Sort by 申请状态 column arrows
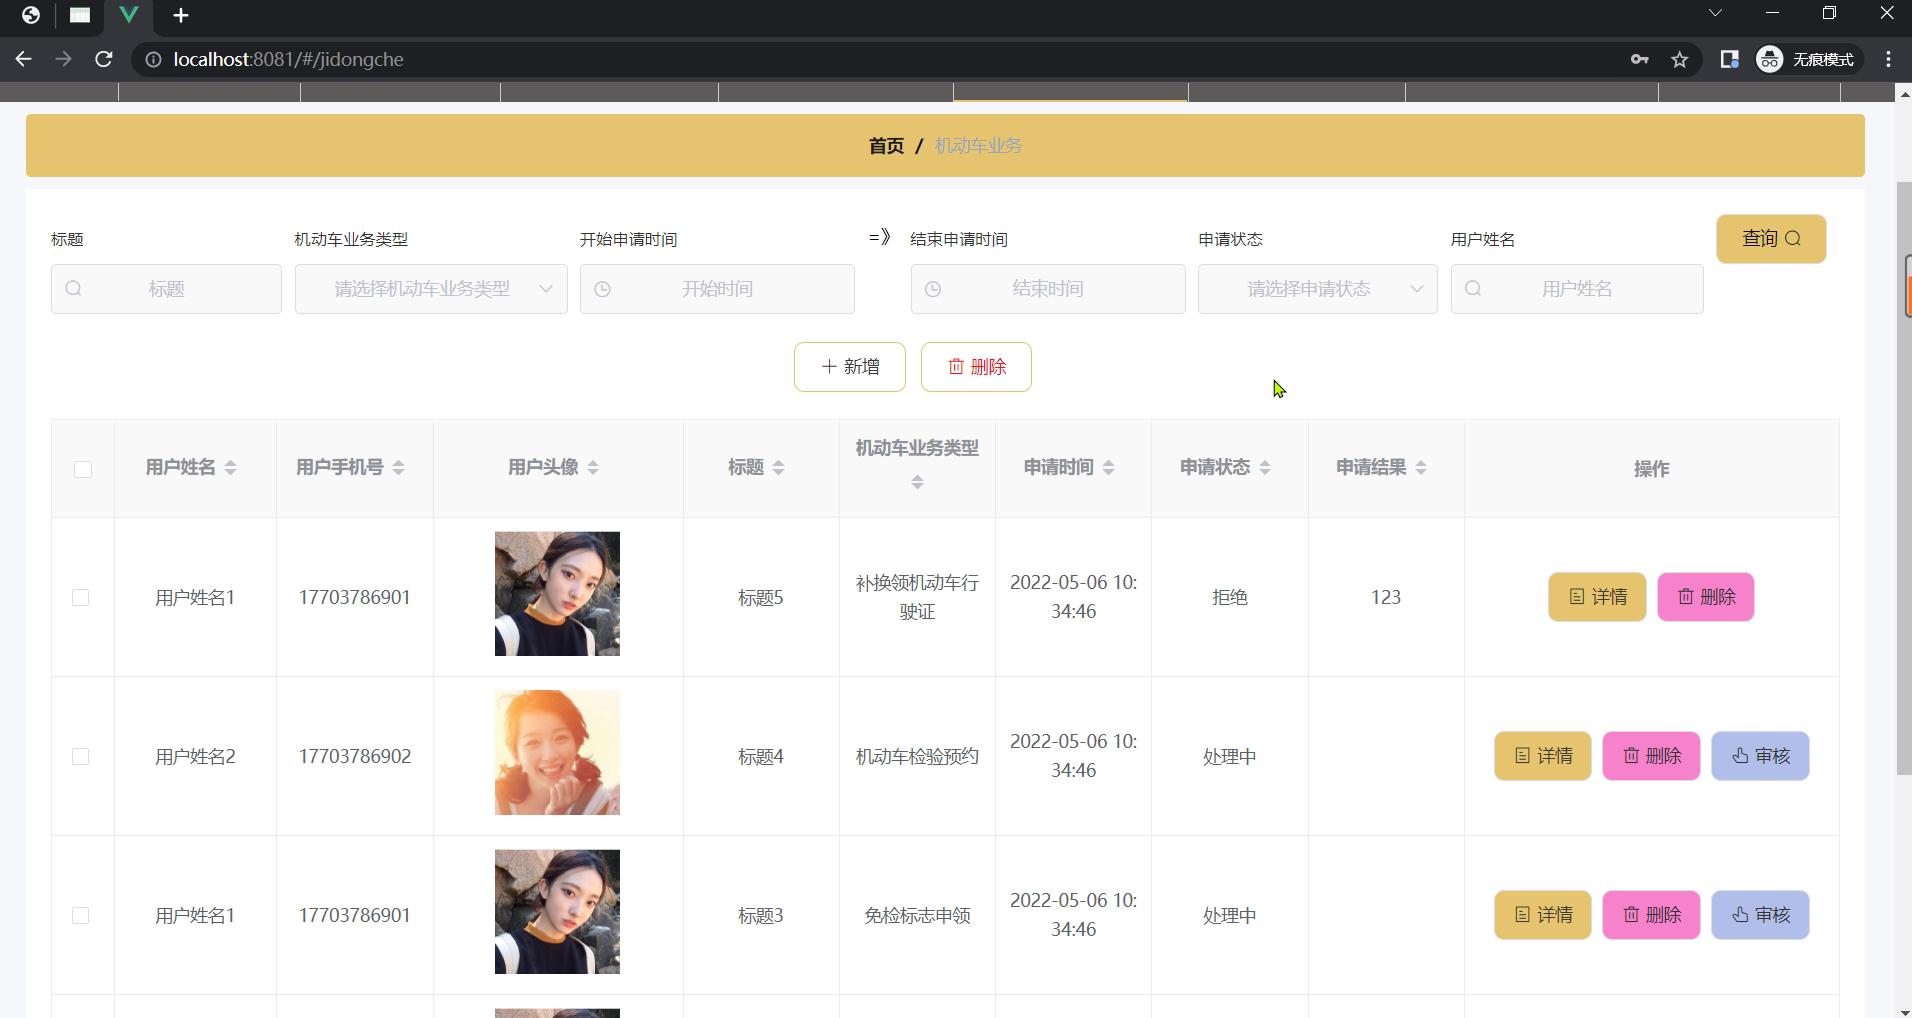Image resolution: width=1912 pixels, height=1018 pixels. click(1264, 468)
